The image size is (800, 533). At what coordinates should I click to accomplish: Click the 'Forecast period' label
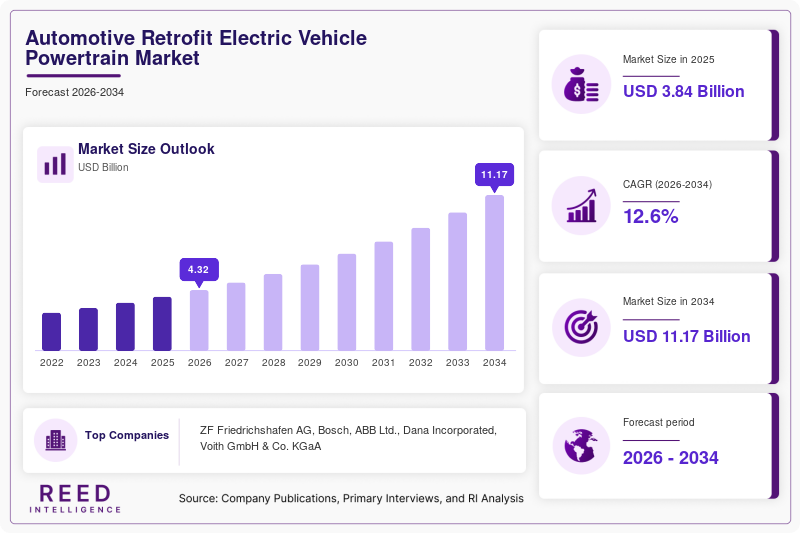pyautogui.click(x=659, y=422)
